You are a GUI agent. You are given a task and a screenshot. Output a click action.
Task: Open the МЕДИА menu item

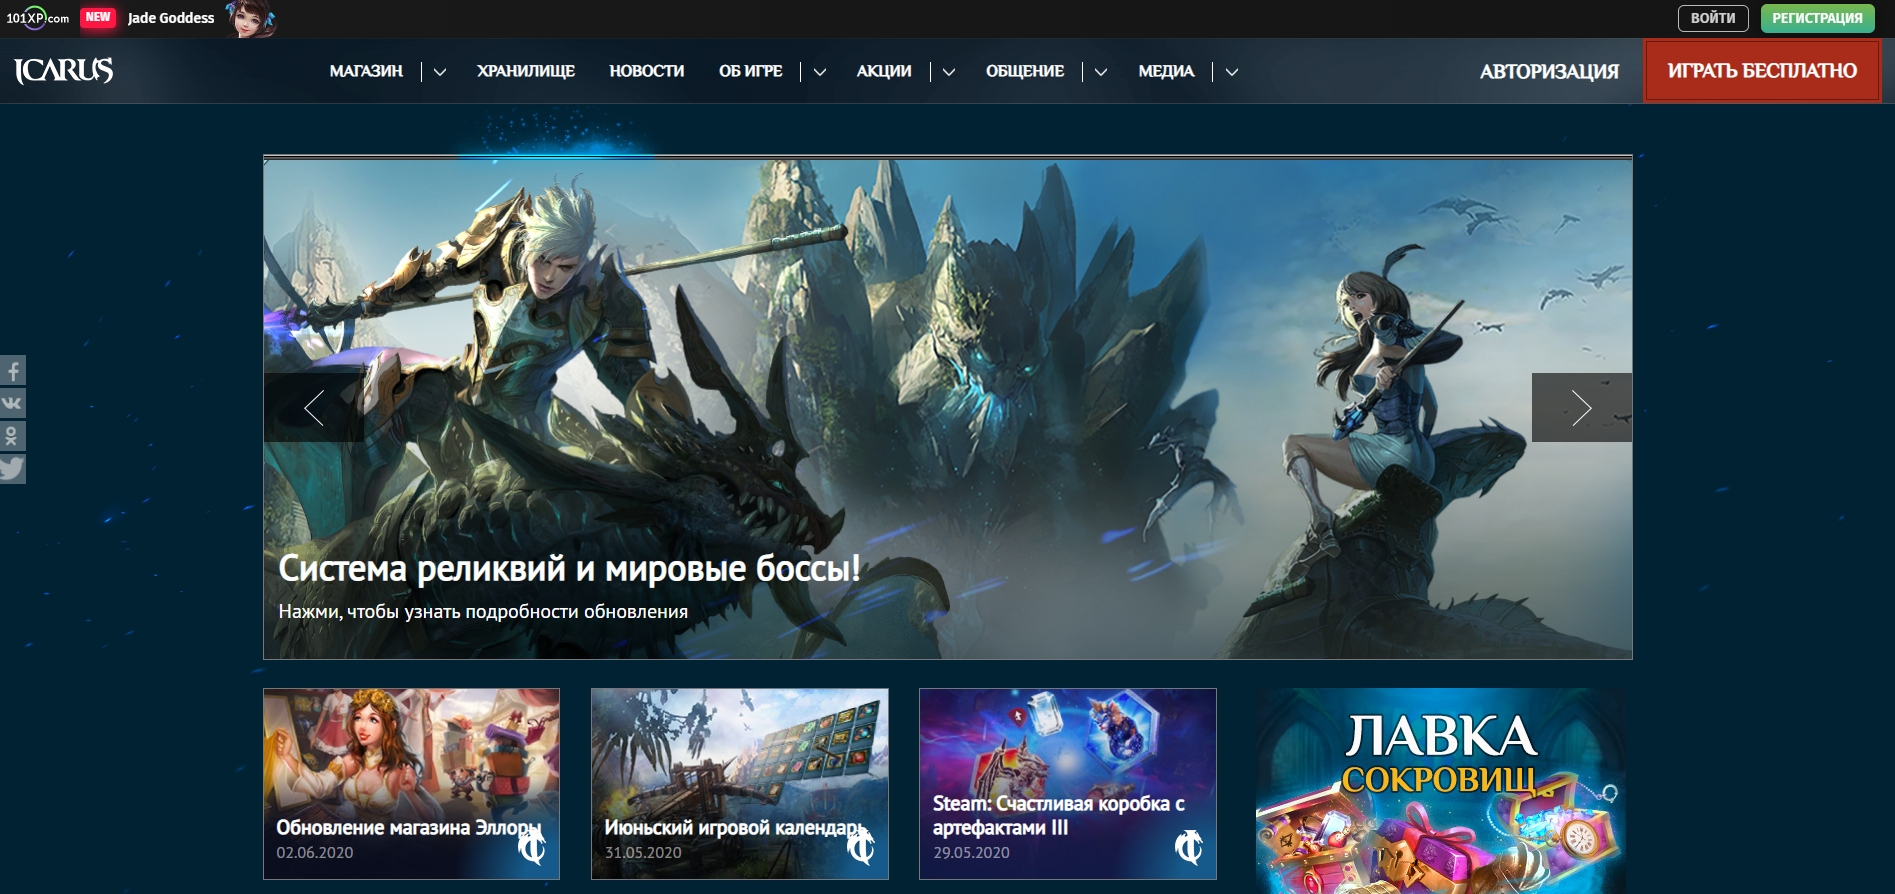1166,71
